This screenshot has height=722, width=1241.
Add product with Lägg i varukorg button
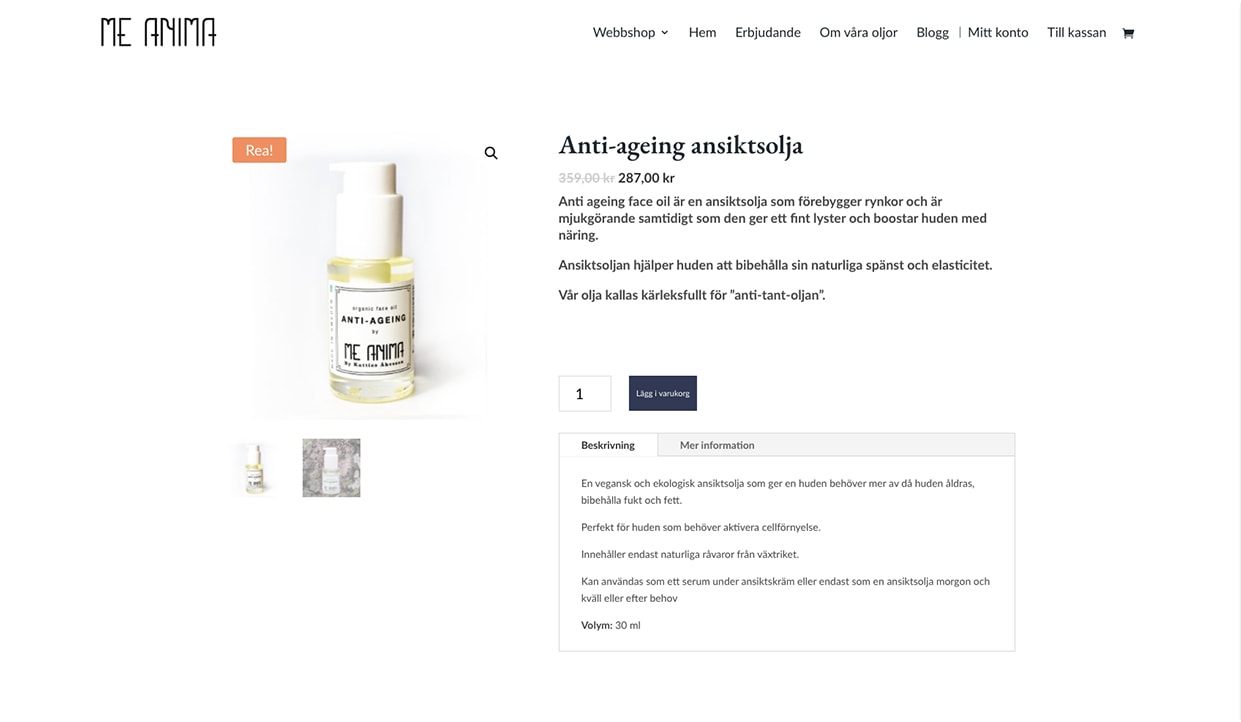point(663,393)
